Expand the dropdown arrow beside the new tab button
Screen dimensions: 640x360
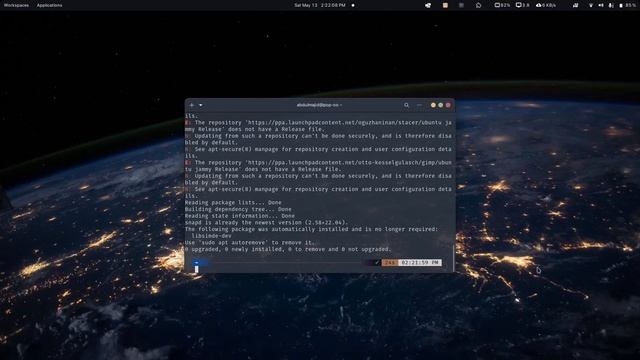pyautogui.click(x=201, y=105)
